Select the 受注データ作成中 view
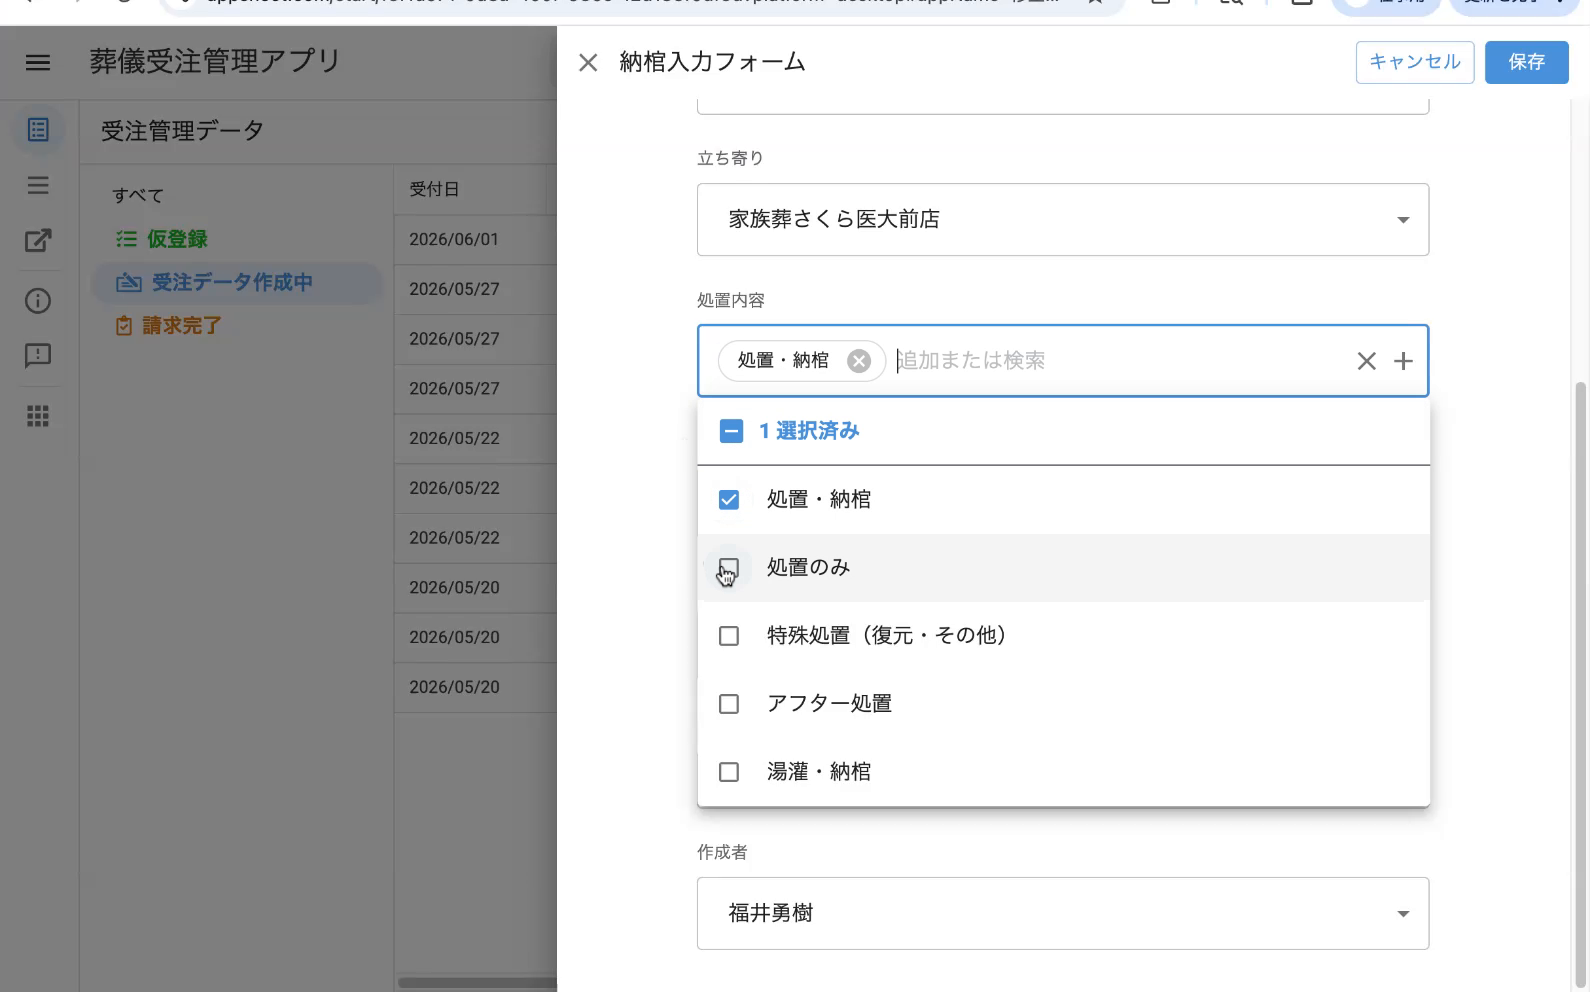 point(236,283)
